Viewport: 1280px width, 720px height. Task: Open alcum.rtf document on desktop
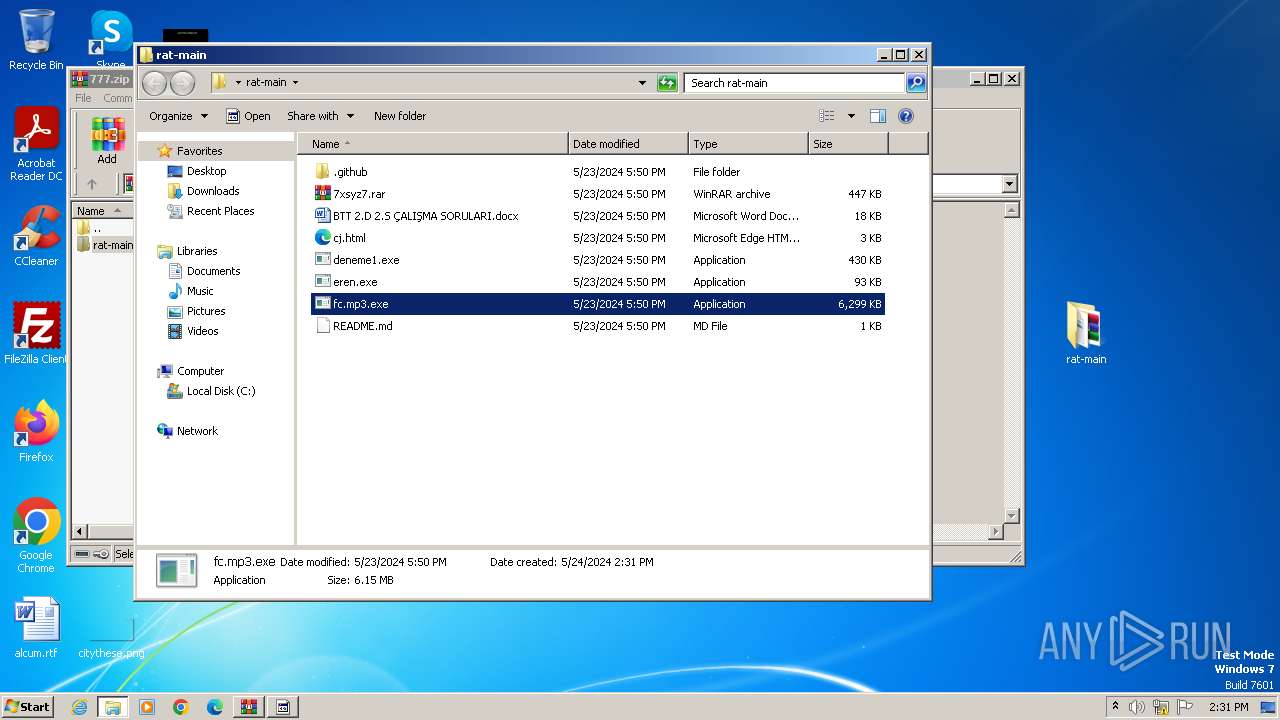pos(36,628)
